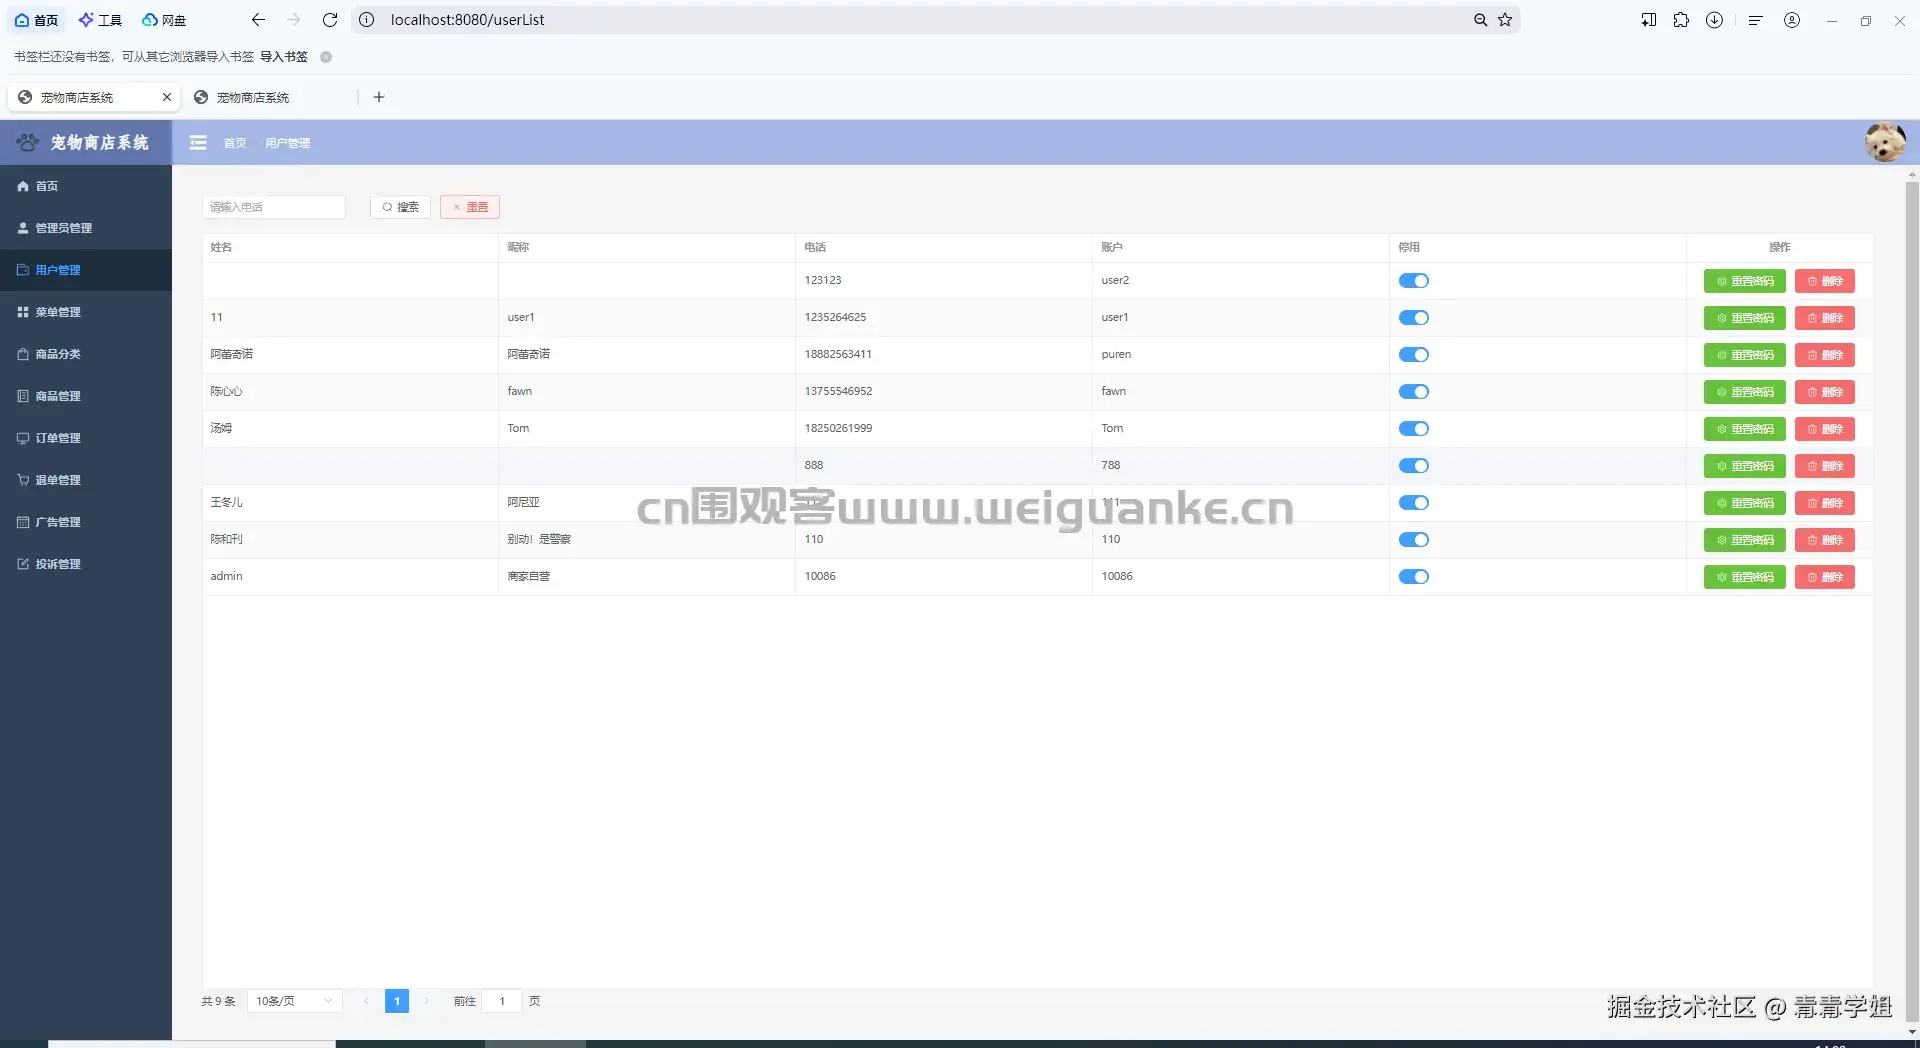The height and width of the screenshot is (1048, 1920).
Task: Toggle 停用 switch for user1
Action: (1414, 318)
